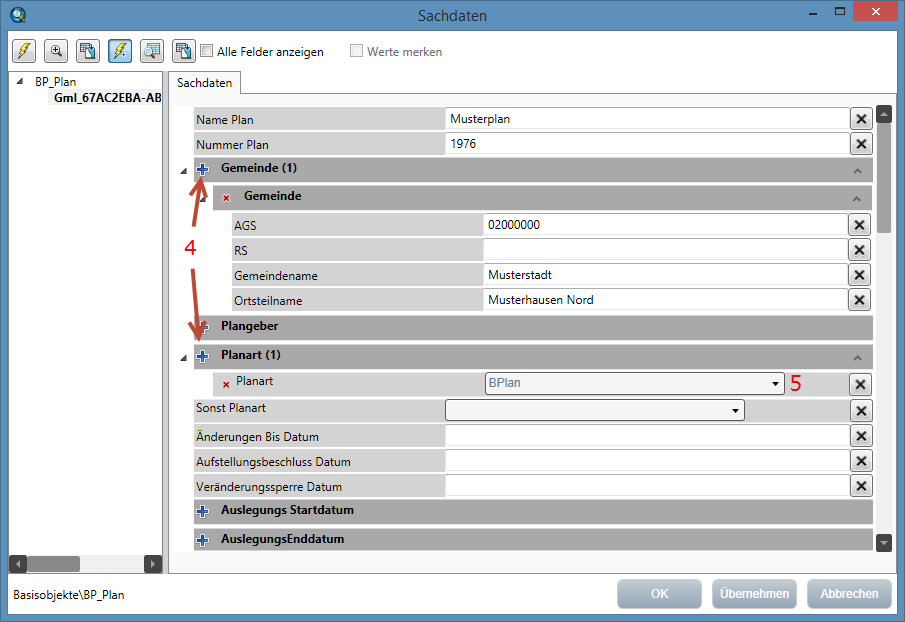Click the vertical scrollbar down arrow
The width and height of the screenshot is (905, 622).
coord(883,542)
